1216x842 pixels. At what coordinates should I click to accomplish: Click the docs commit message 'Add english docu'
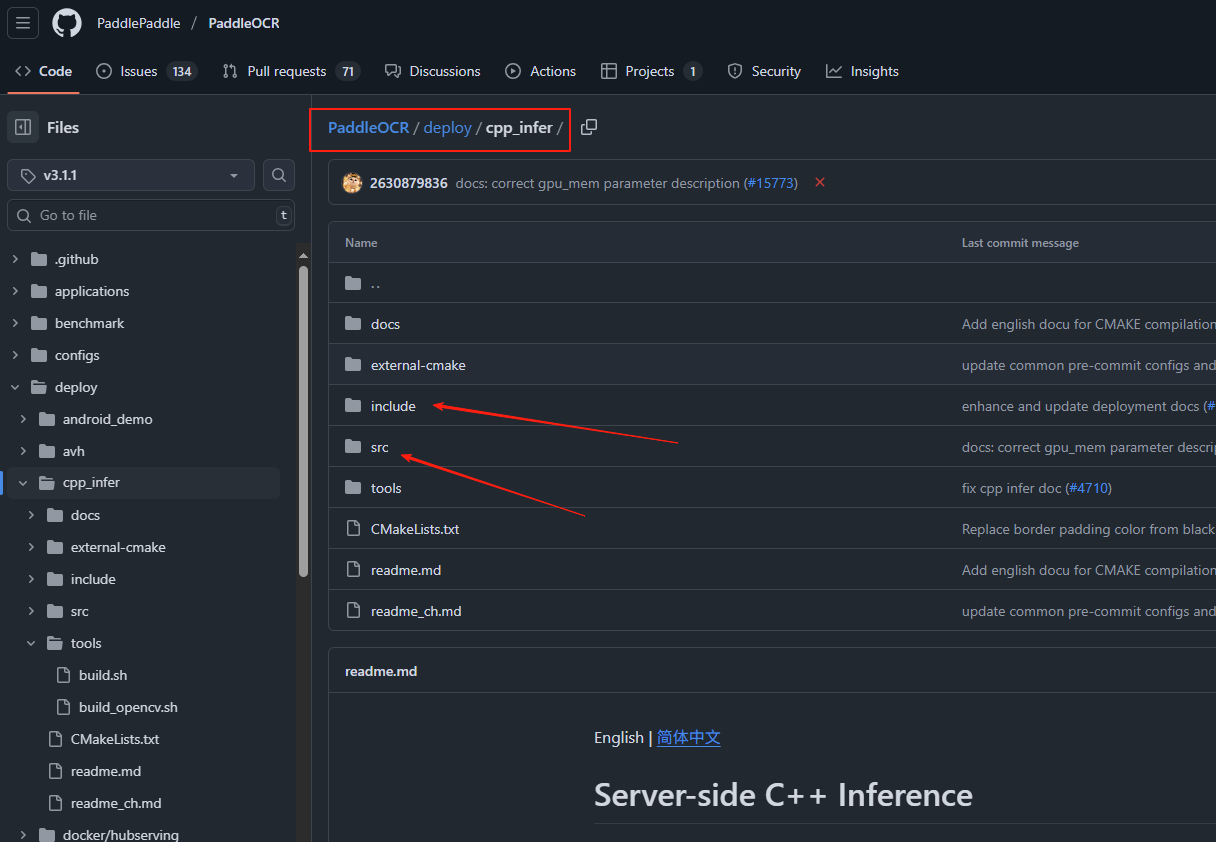(1088, 324)
